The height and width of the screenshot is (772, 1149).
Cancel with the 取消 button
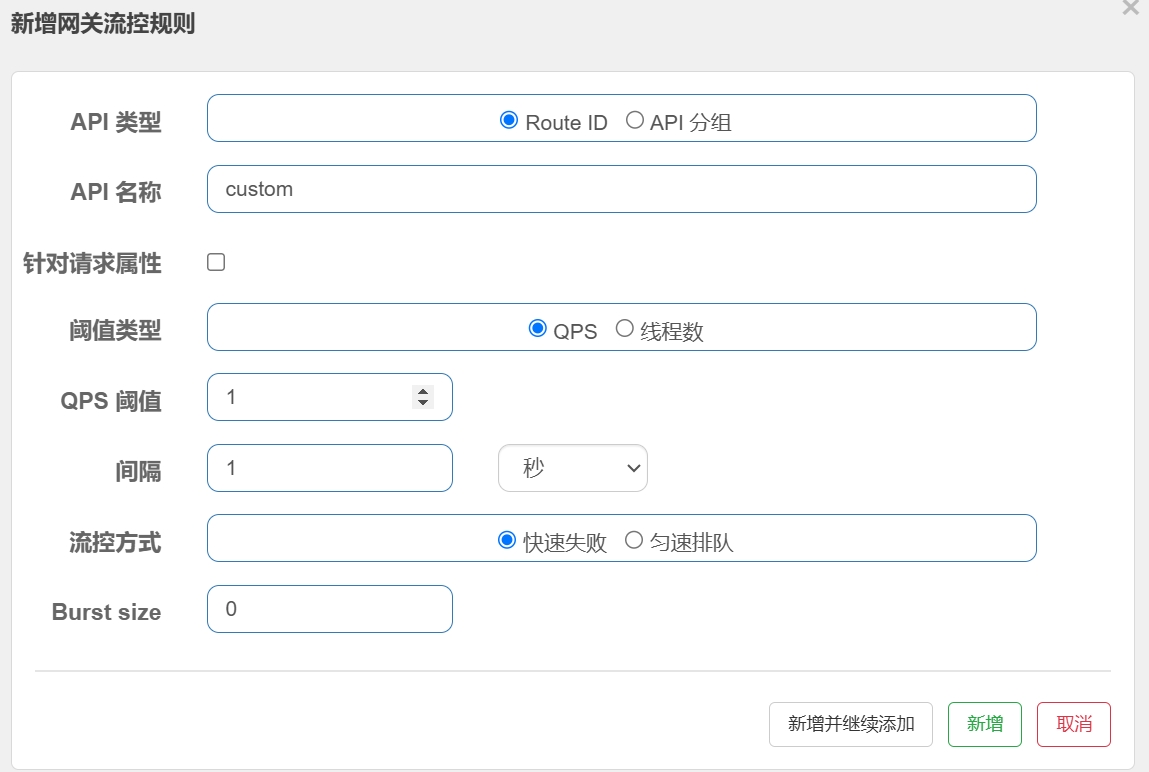tap(1073, 724)
